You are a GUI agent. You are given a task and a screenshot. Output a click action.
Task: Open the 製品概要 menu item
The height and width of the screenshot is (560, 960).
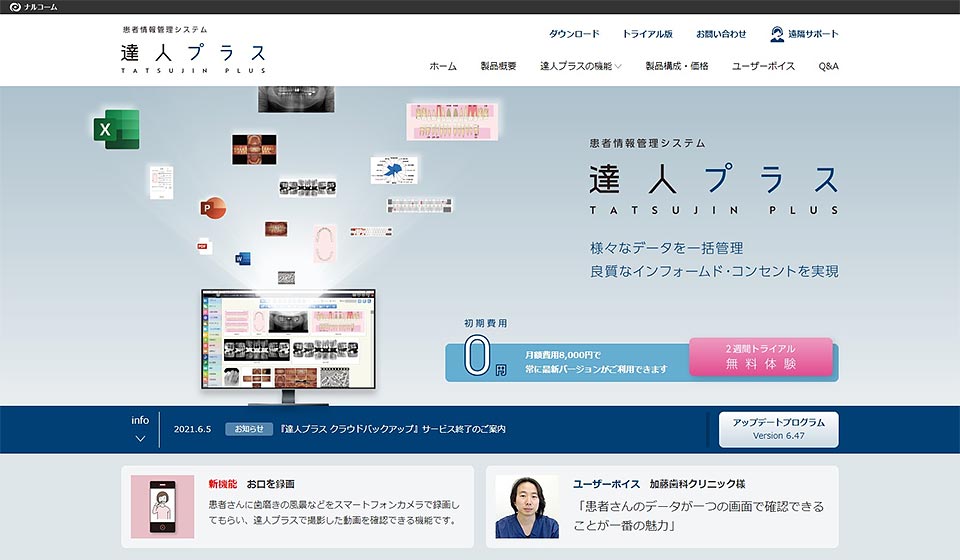[x=498, y=66]
